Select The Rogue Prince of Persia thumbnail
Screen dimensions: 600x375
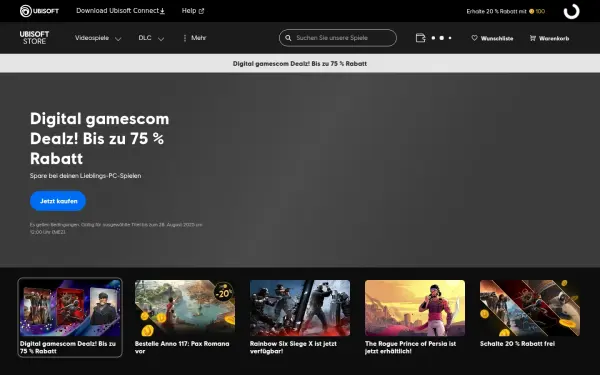pos(415,308)
